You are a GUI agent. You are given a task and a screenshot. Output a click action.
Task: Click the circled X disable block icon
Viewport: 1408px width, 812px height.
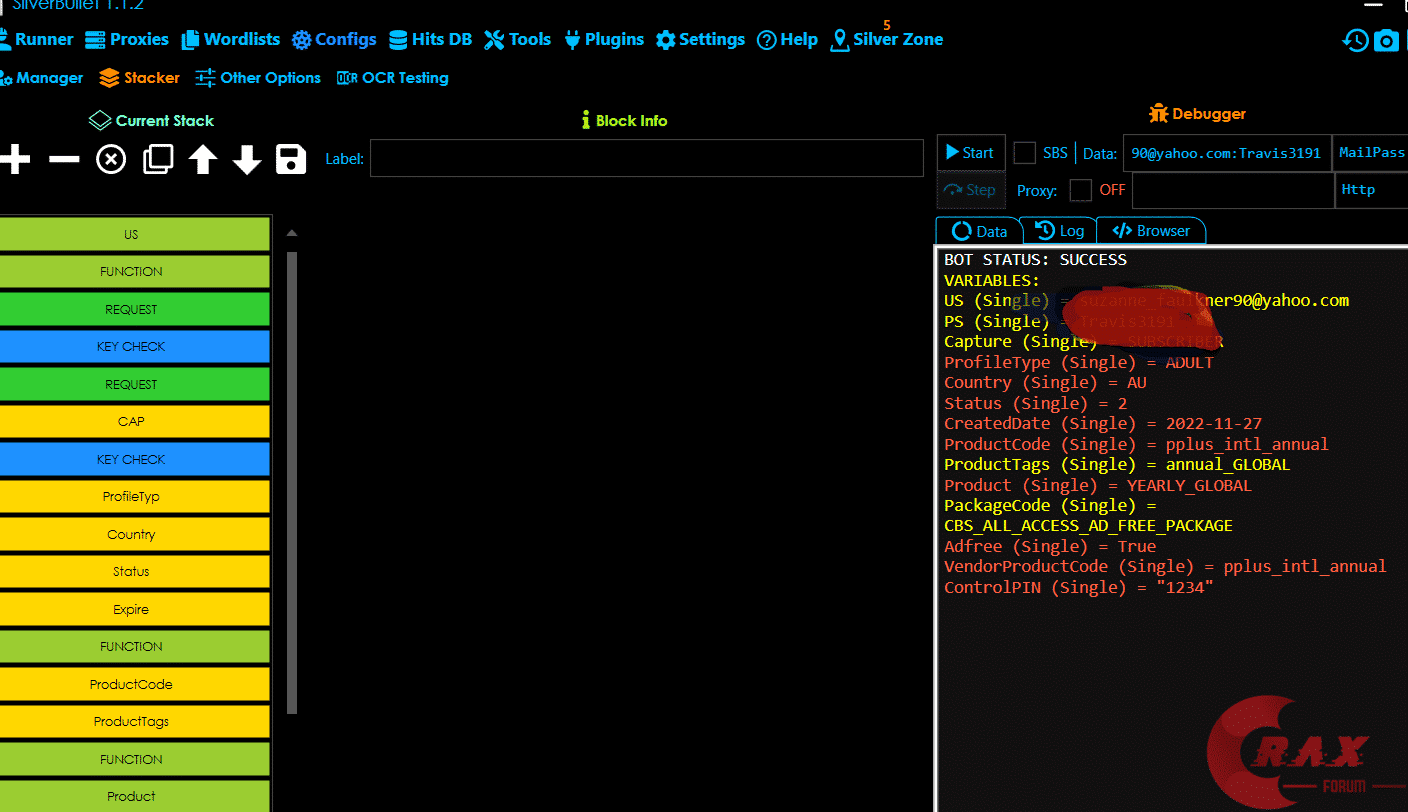111,159
